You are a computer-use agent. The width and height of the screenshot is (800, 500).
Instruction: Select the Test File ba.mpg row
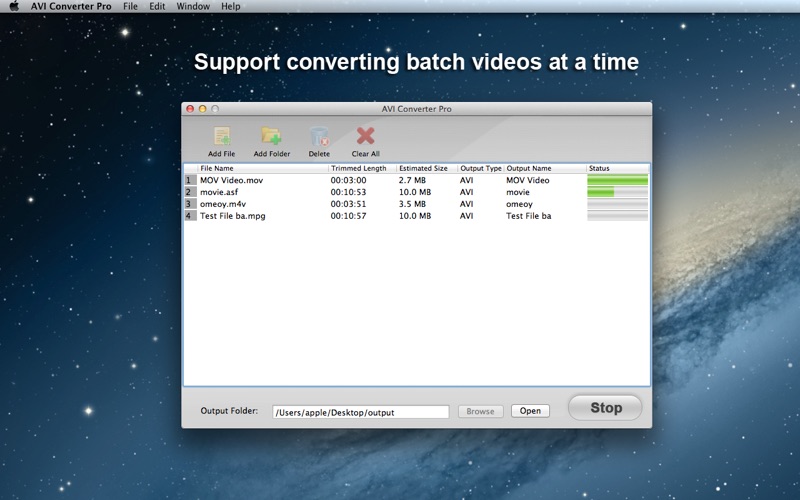(x=416, y=216)
